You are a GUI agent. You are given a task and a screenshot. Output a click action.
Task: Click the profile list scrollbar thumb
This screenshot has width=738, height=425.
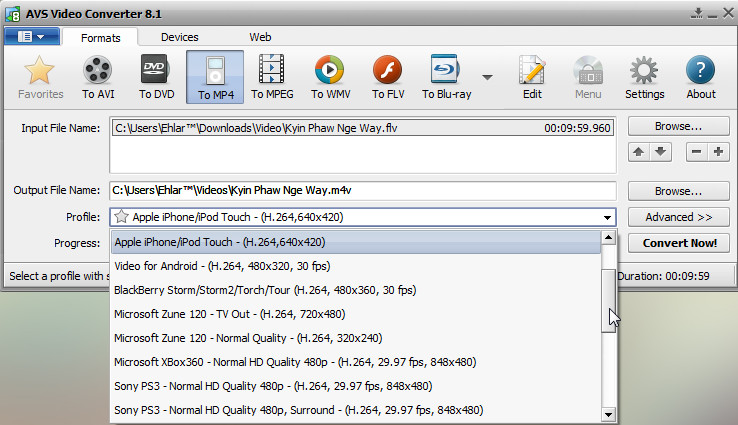[609, 300]
